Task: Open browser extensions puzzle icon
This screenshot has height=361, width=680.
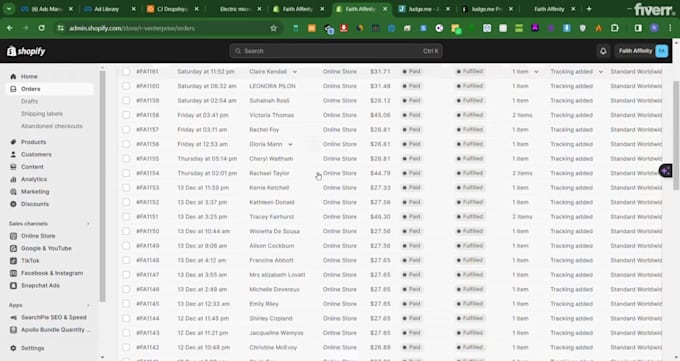Action: (x=615, y=28)
